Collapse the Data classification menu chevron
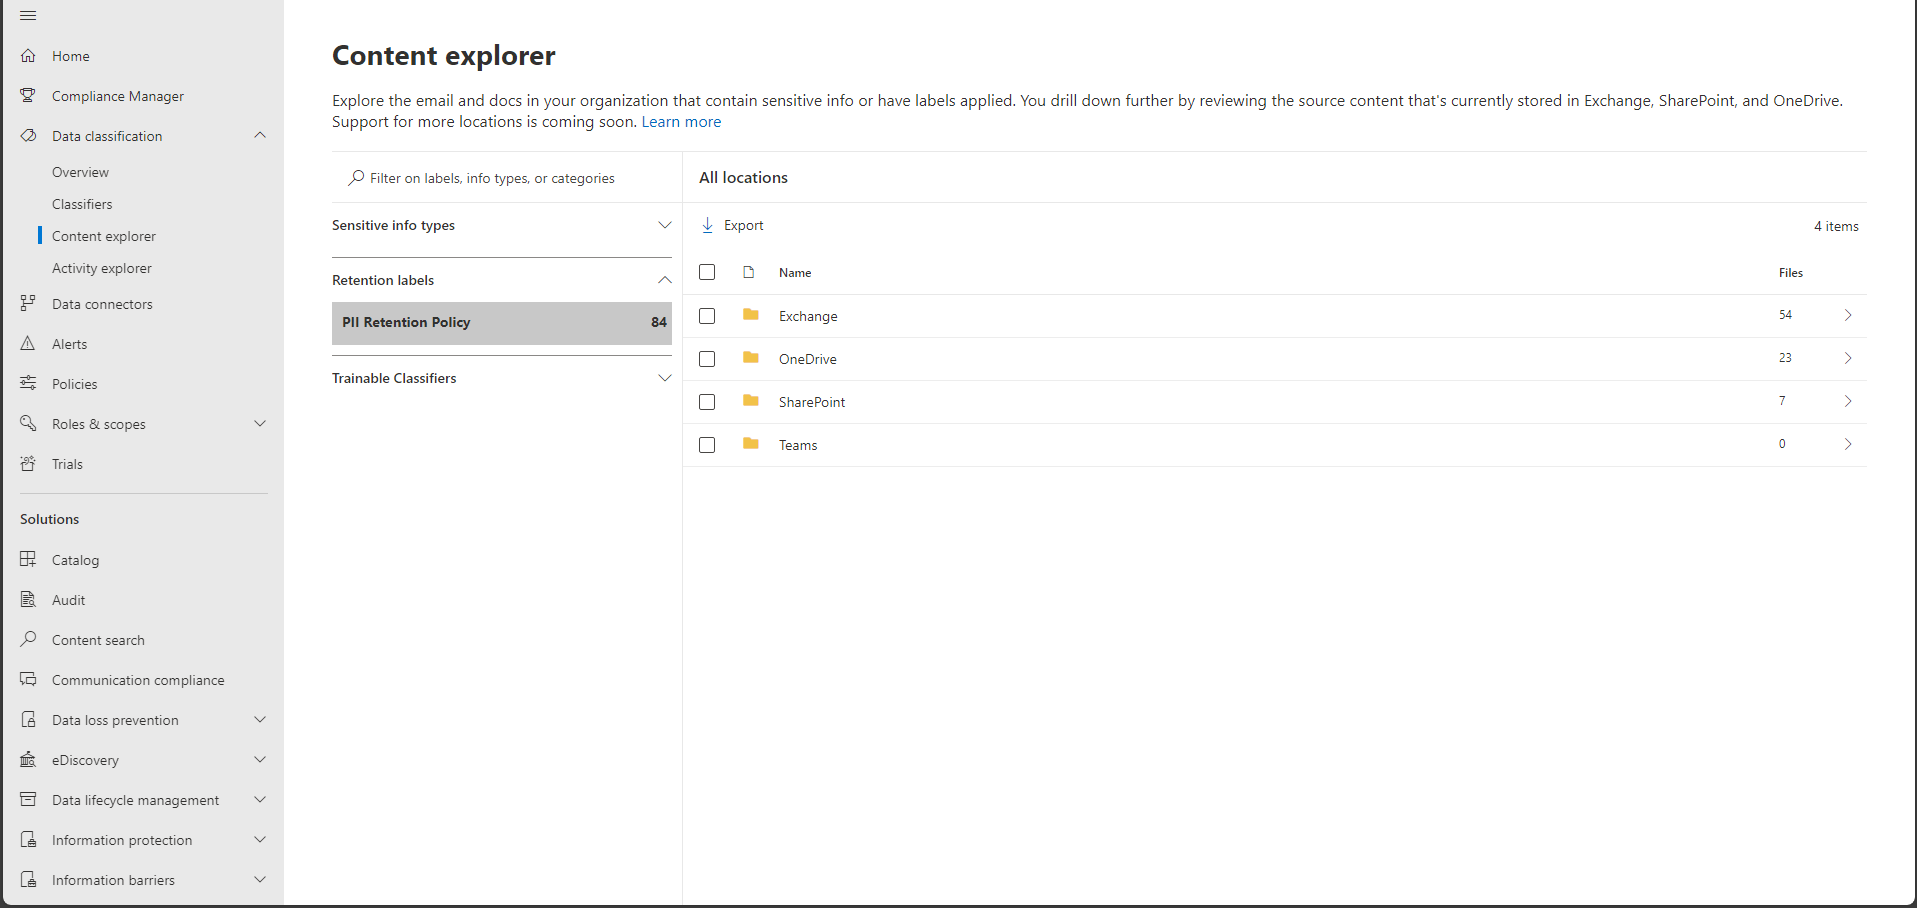This screenshot has width=1917, height=908. (260, 135)
